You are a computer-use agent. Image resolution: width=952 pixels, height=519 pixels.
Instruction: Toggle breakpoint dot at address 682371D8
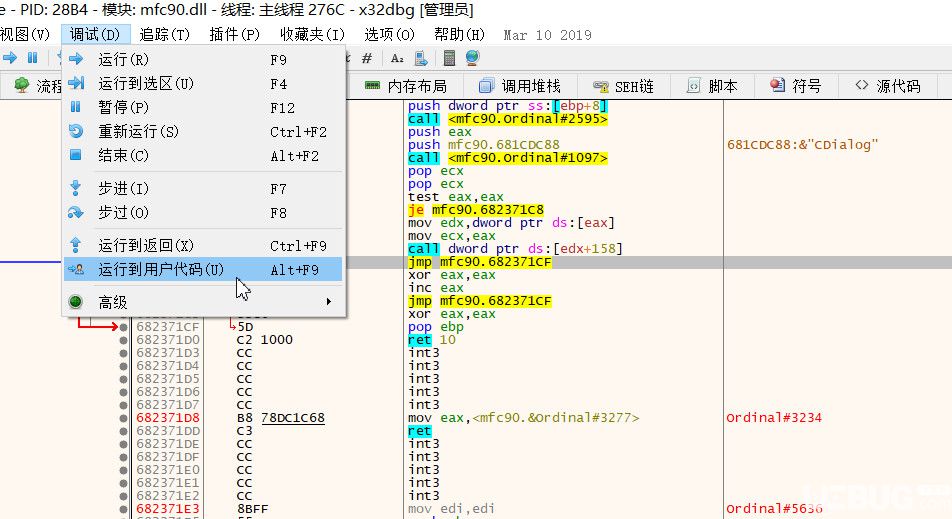tap(123, 418)
